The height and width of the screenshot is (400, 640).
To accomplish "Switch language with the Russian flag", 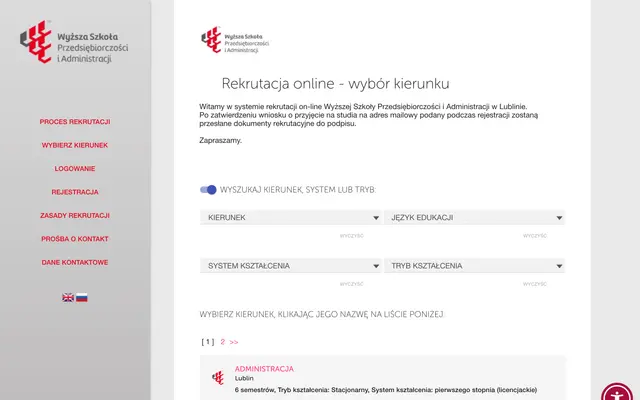I will (82, 298).
